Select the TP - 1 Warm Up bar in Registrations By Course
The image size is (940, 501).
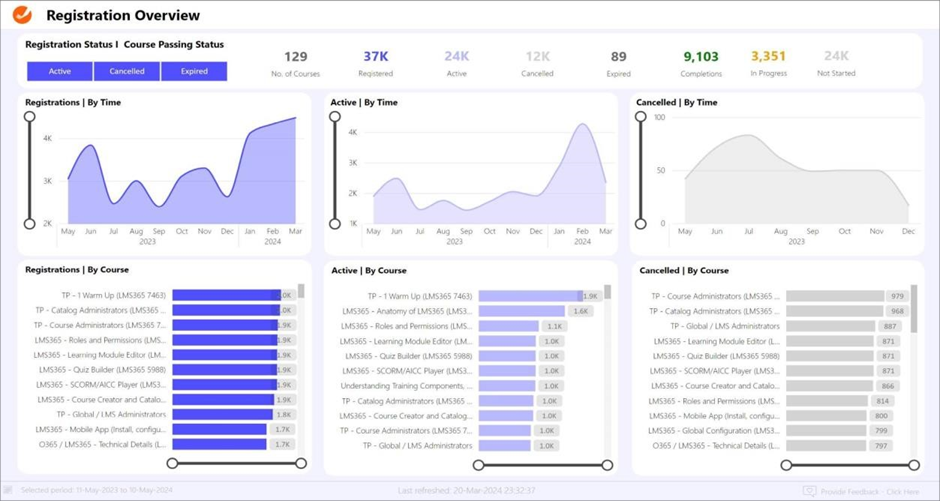[x=225, y=295]
